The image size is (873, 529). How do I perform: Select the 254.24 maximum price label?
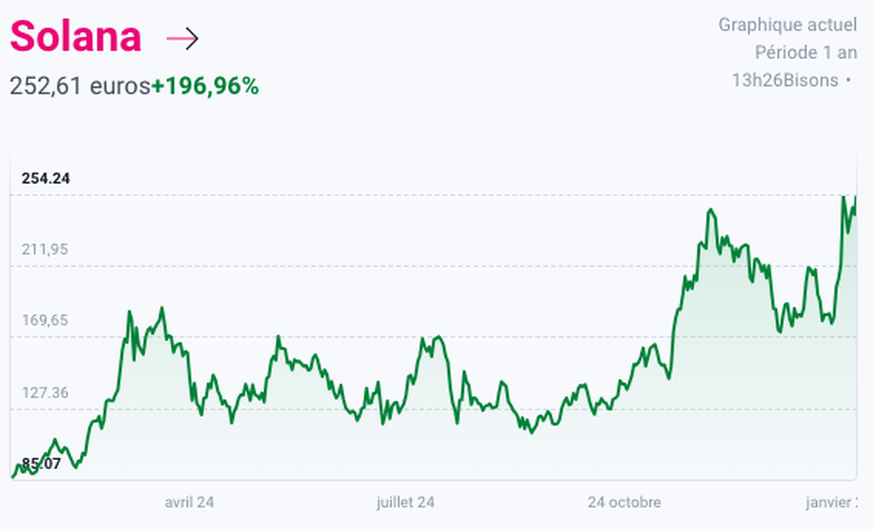coord(46,179)
